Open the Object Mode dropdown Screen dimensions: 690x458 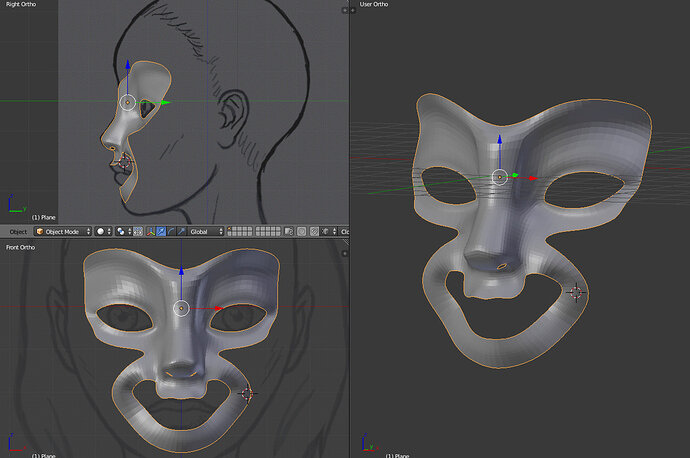(62, 231)
